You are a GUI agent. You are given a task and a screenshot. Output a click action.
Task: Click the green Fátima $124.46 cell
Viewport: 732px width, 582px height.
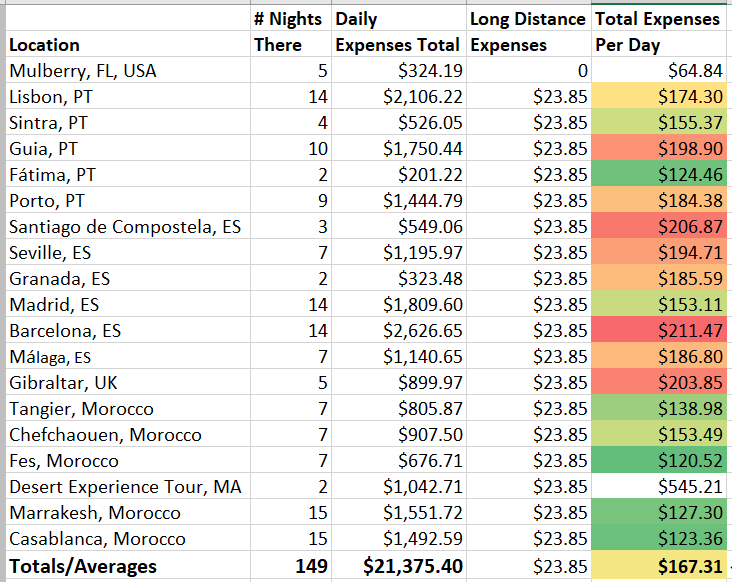658,175
